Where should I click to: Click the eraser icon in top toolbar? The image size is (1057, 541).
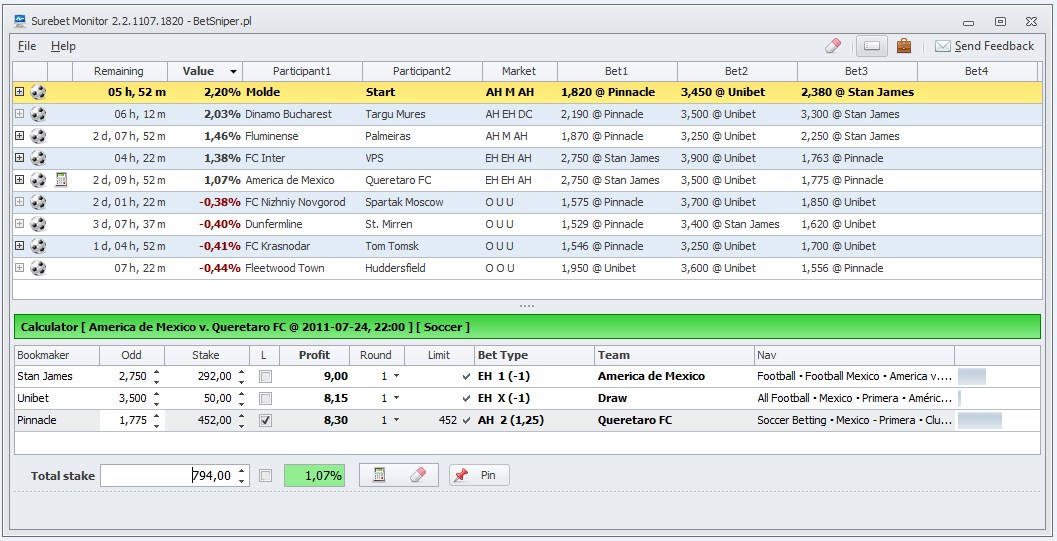[x=833, y=46]
